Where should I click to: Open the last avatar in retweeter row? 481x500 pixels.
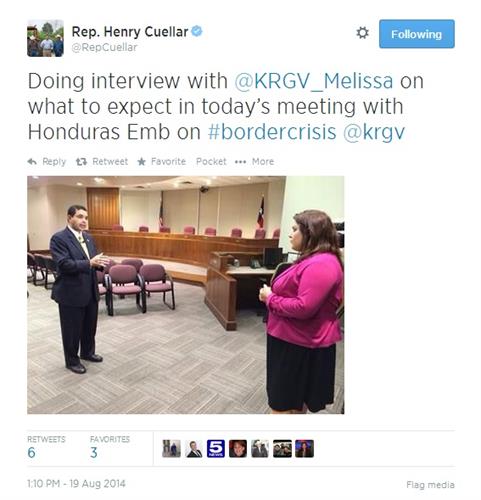304,448
